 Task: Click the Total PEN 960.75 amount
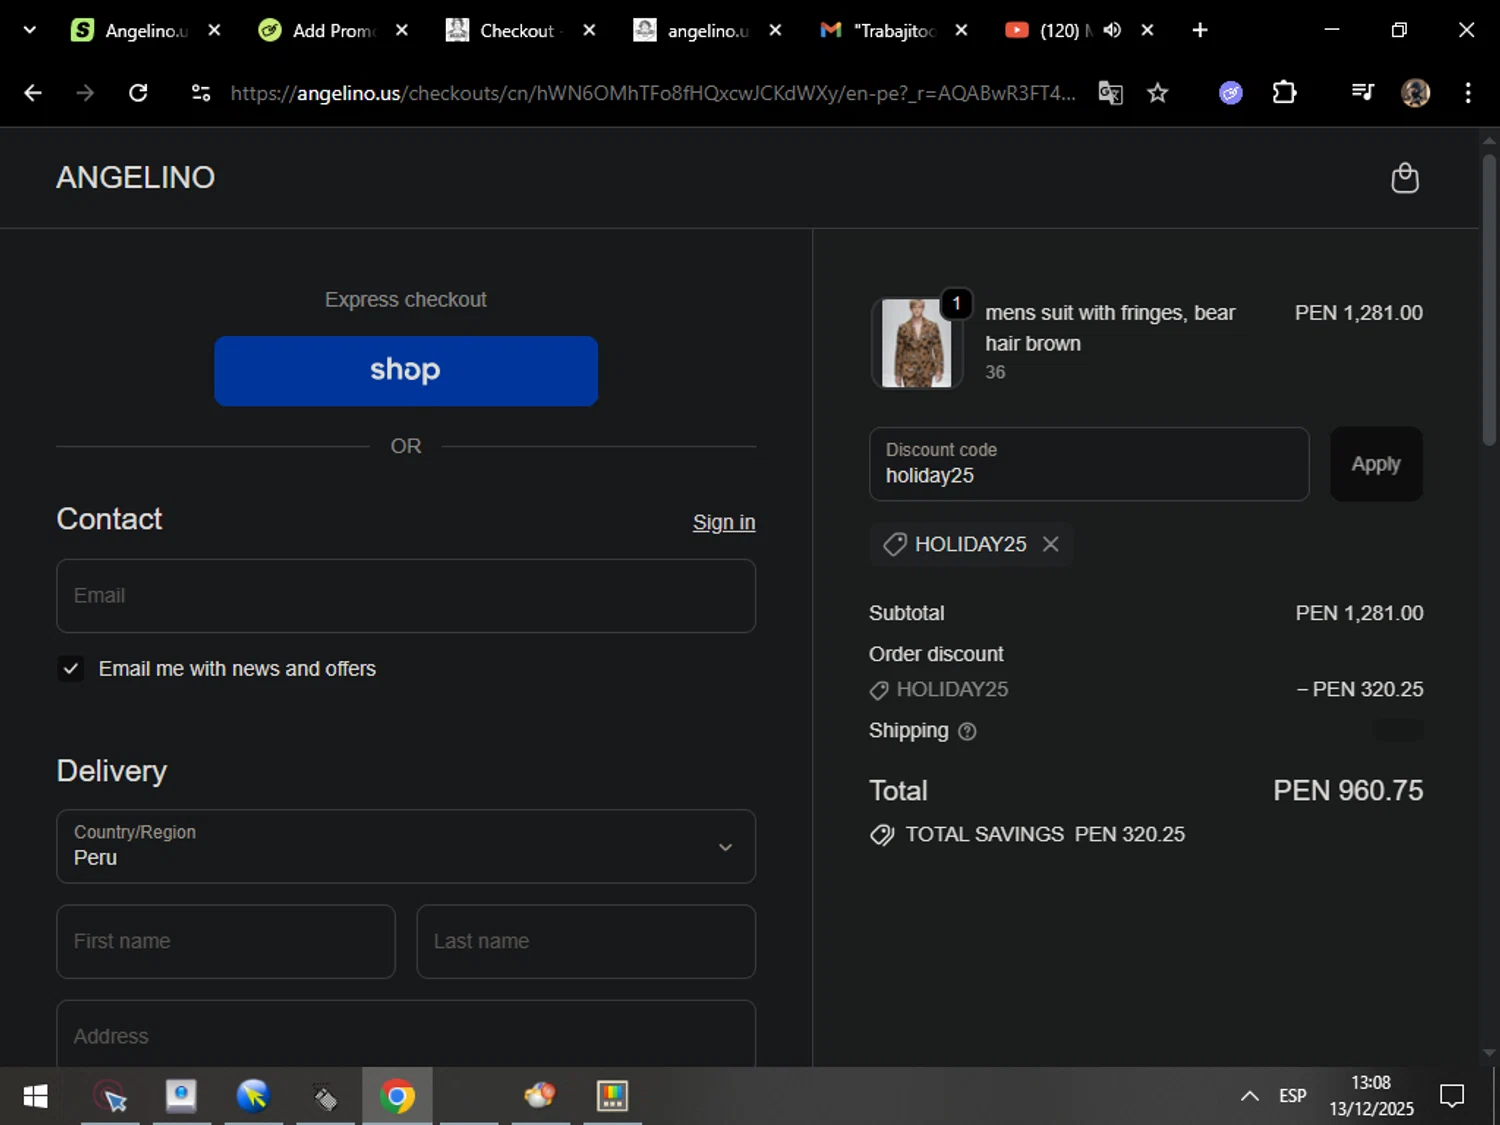pyautogui.click(x=1348, y=791)
